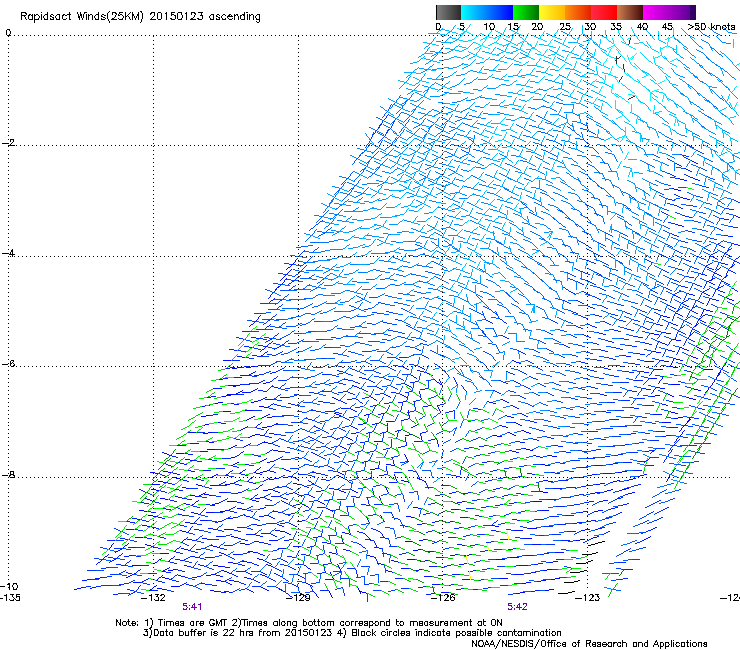The image size is (740, 650).
Task: Click the '45' knots legend label
Action: point(667,27)
